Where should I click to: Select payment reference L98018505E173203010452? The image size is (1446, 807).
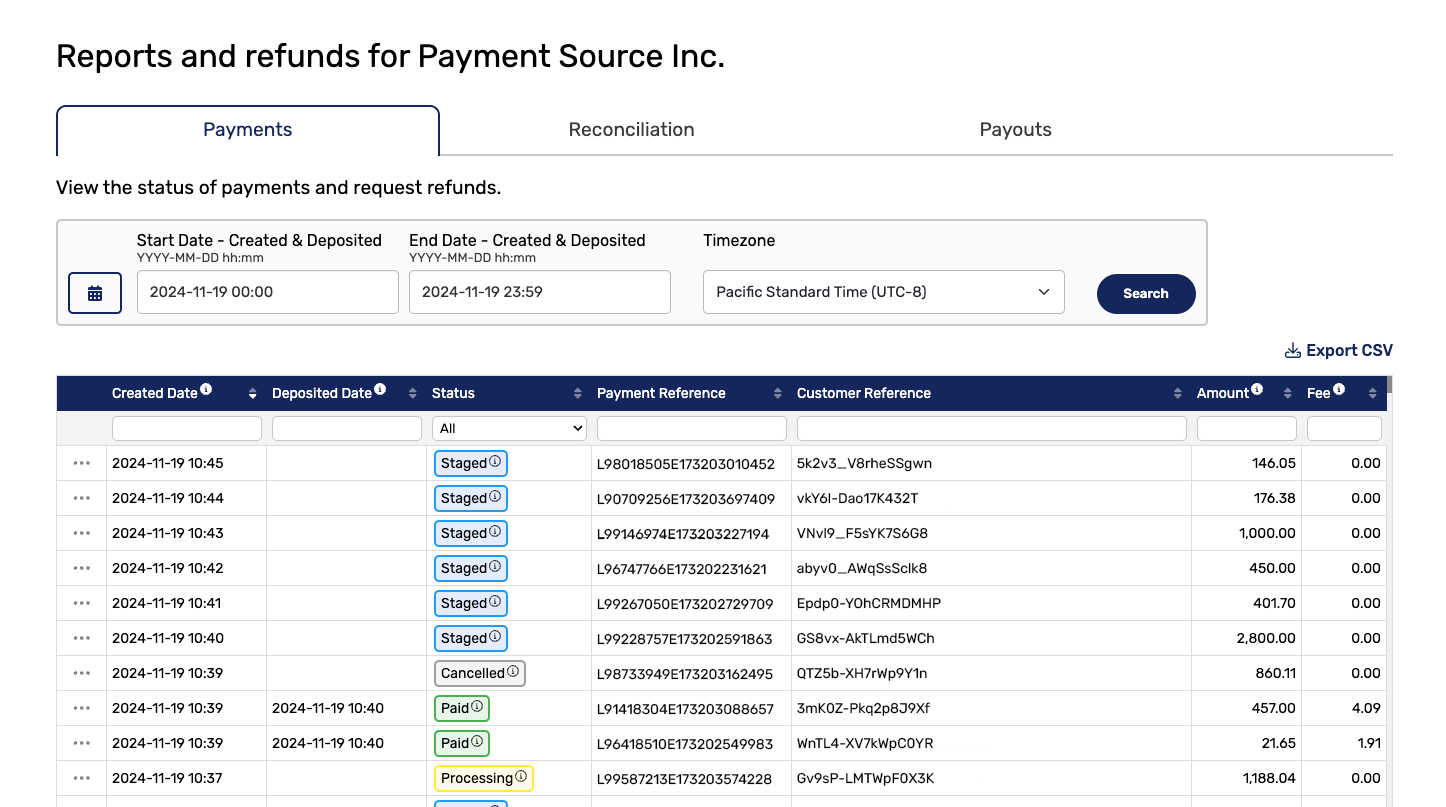[x=686, y=463]
